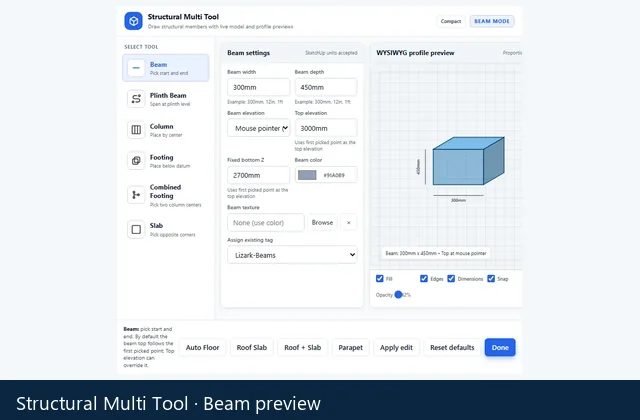Screen dimensions: 640x420
Task: Choose Slab label in tool list
Action: tap(156, 226)
